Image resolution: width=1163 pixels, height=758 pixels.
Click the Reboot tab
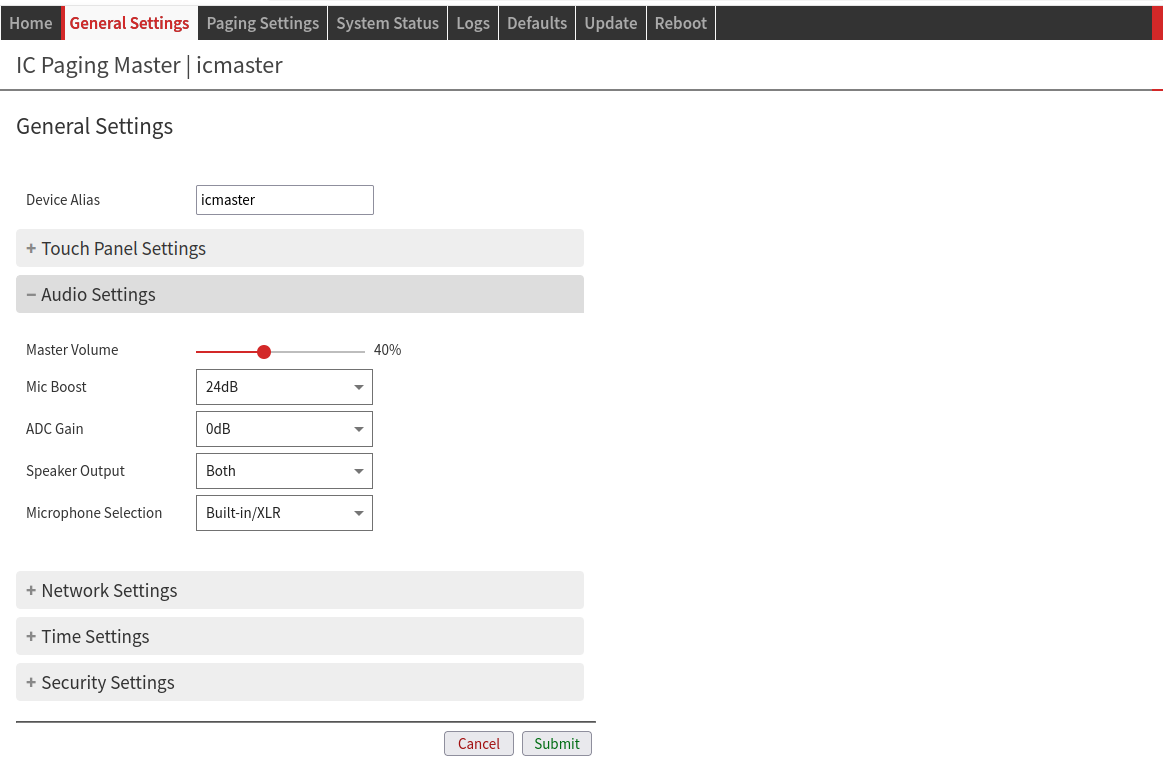pos(680,23)
